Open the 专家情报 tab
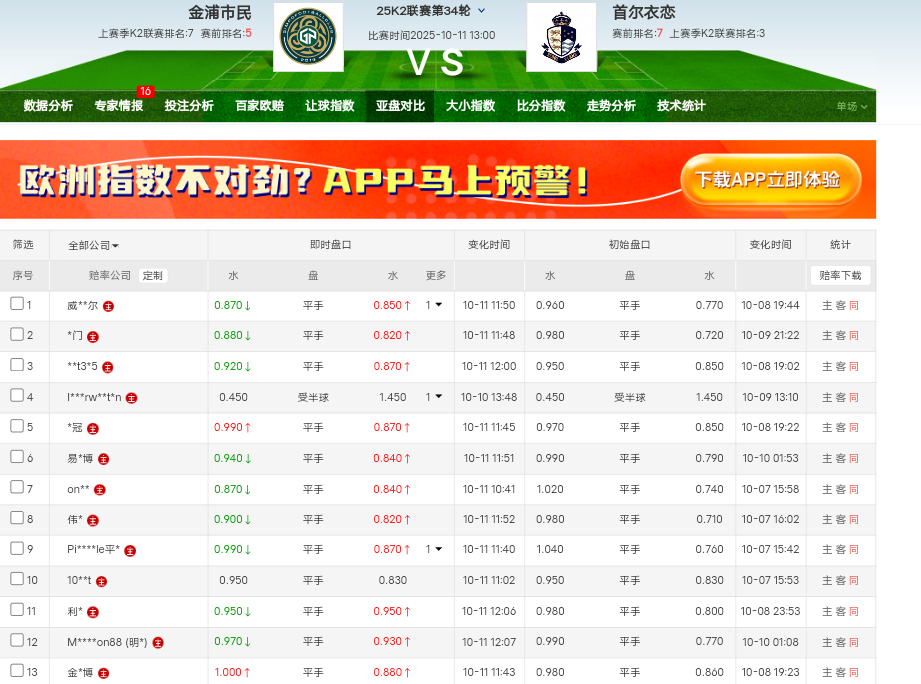 (119, 106)
